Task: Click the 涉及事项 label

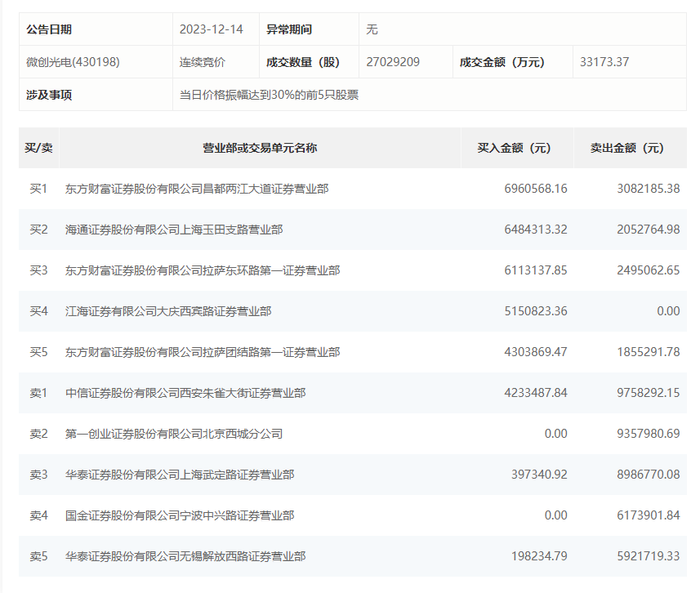Action: tap(49, 95)
